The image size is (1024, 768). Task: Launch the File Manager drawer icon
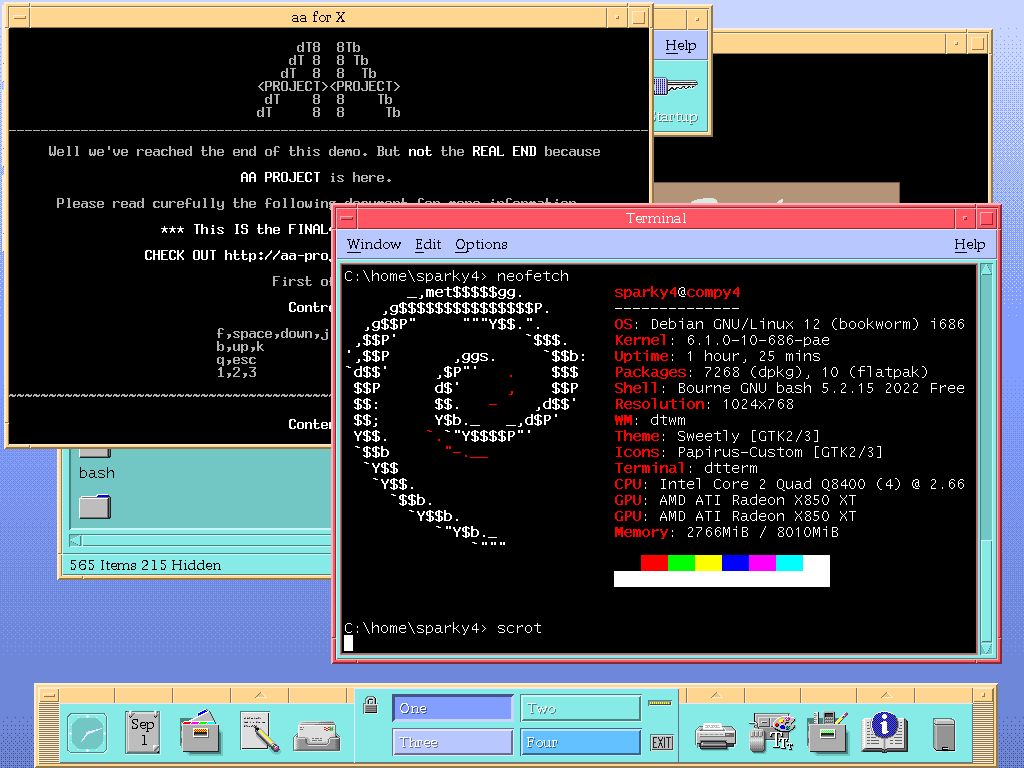click(x=201, y=733)
